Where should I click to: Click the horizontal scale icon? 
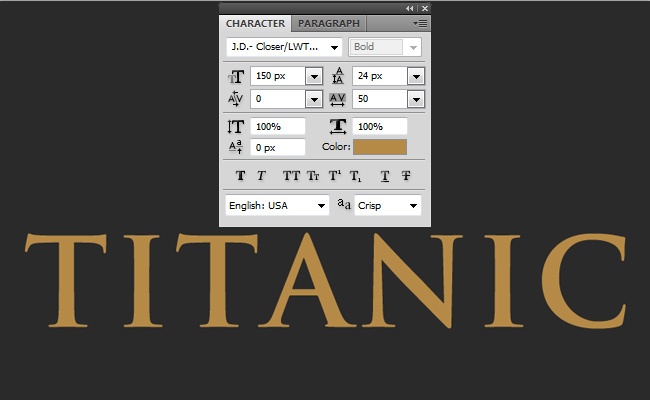pyautogui.click(x=338, y=126)
